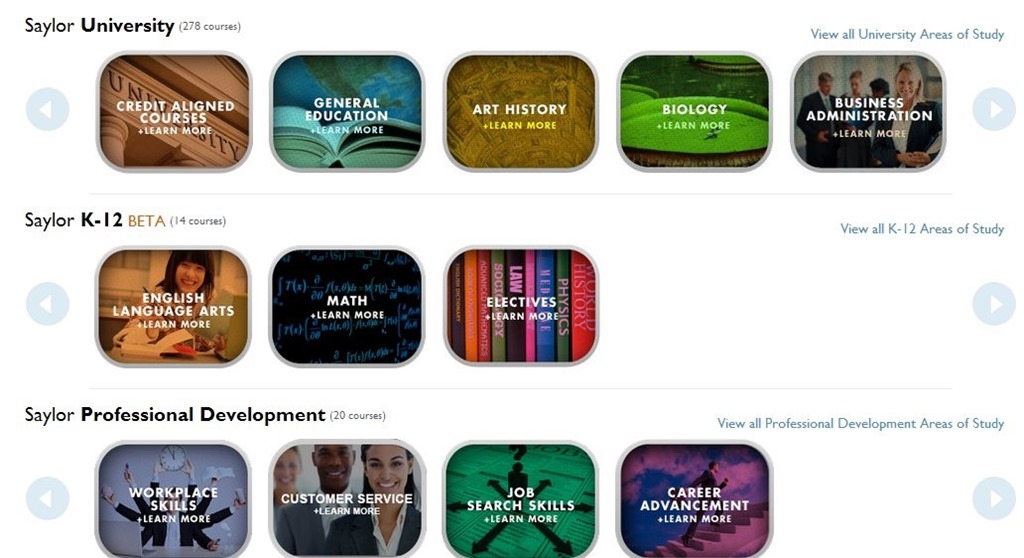Open View all Professional Development Areas link
This screenshot has width=1024, height=558.
[x=861, y=423]
